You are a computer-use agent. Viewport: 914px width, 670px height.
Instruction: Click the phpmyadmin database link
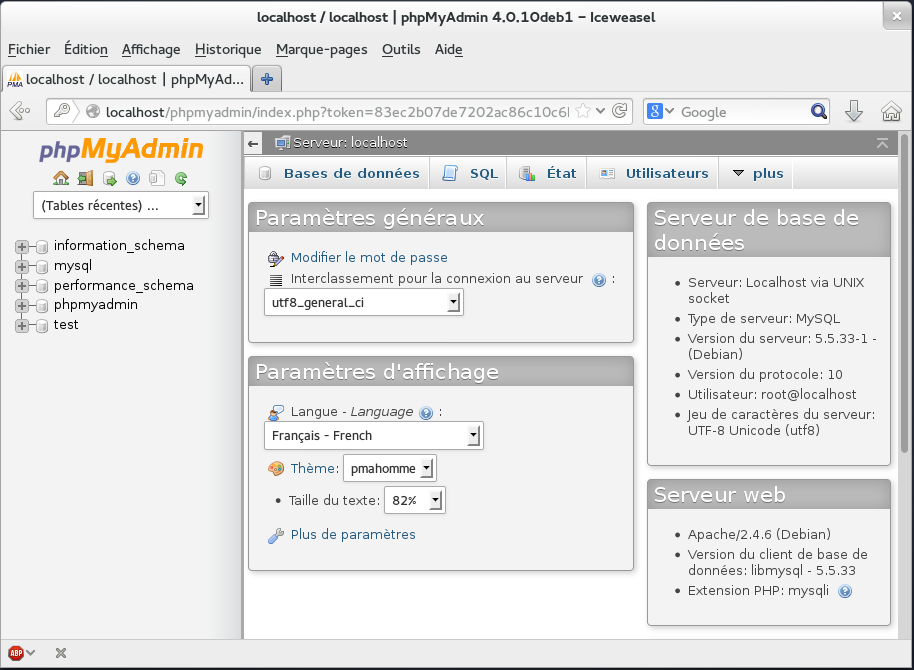(x=96, y=304)
